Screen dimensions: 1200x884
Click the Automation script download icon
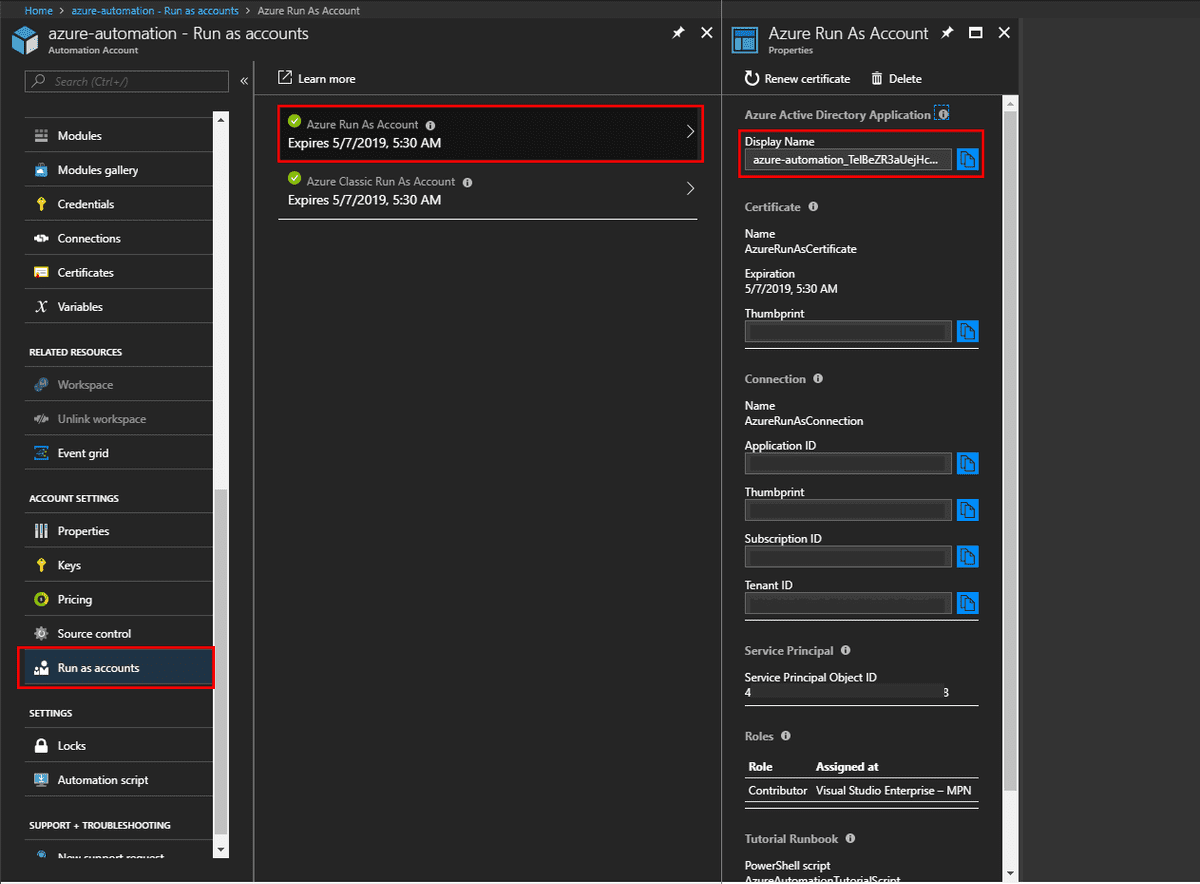click(41, 780)
